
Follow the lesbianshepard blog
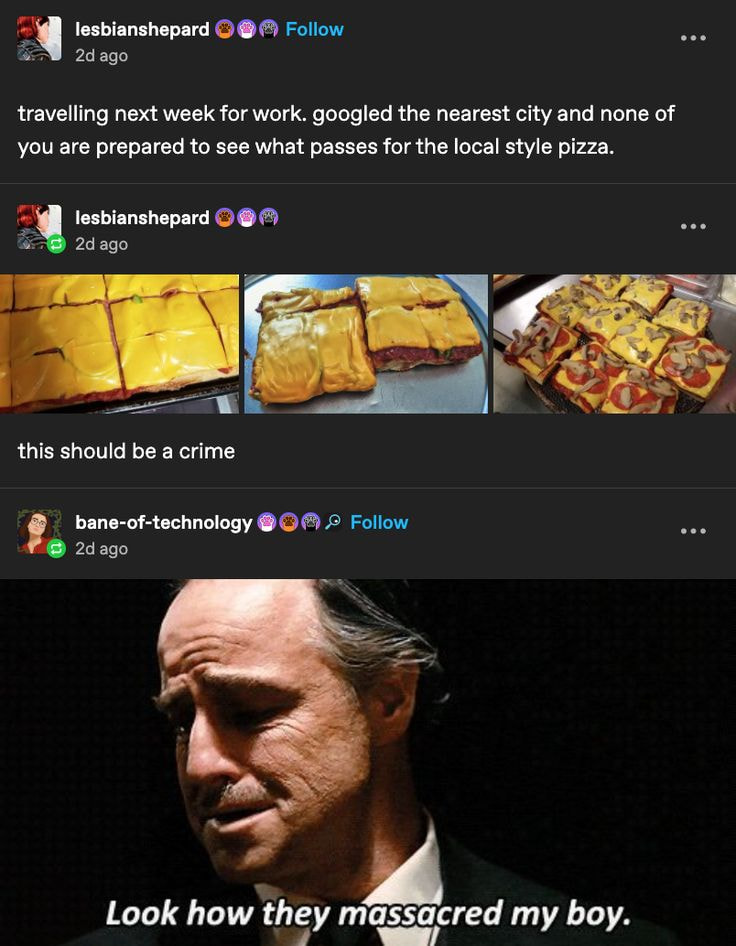point(314,29)
